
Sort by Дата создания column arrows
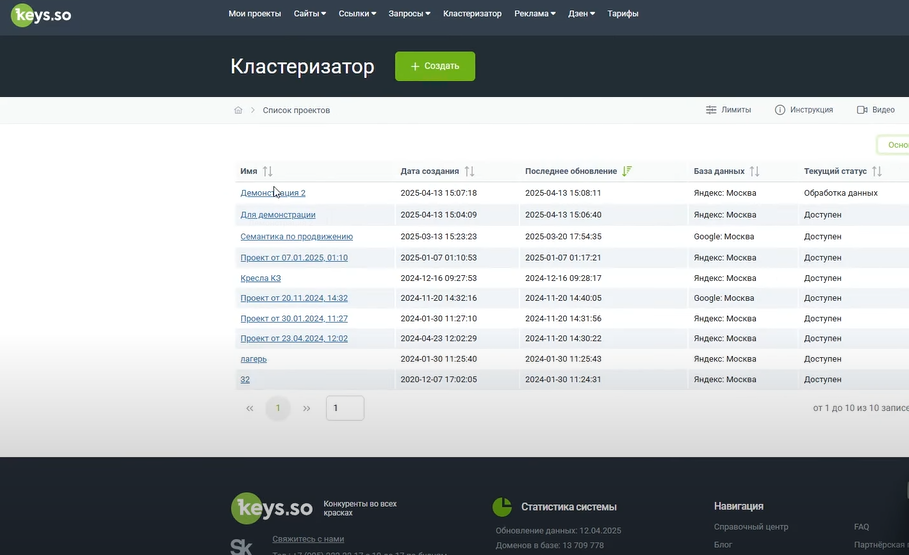[x=470, y=171]
